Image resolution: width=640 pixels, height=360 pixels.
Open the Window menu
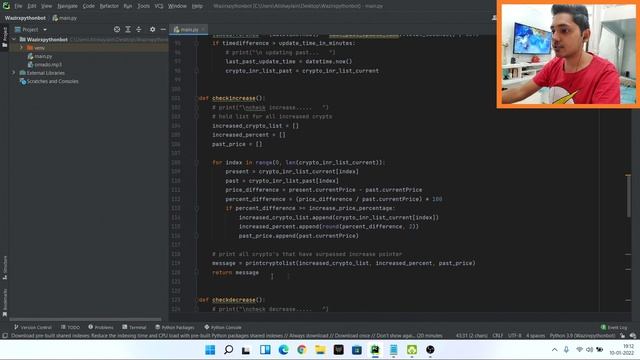177,6
